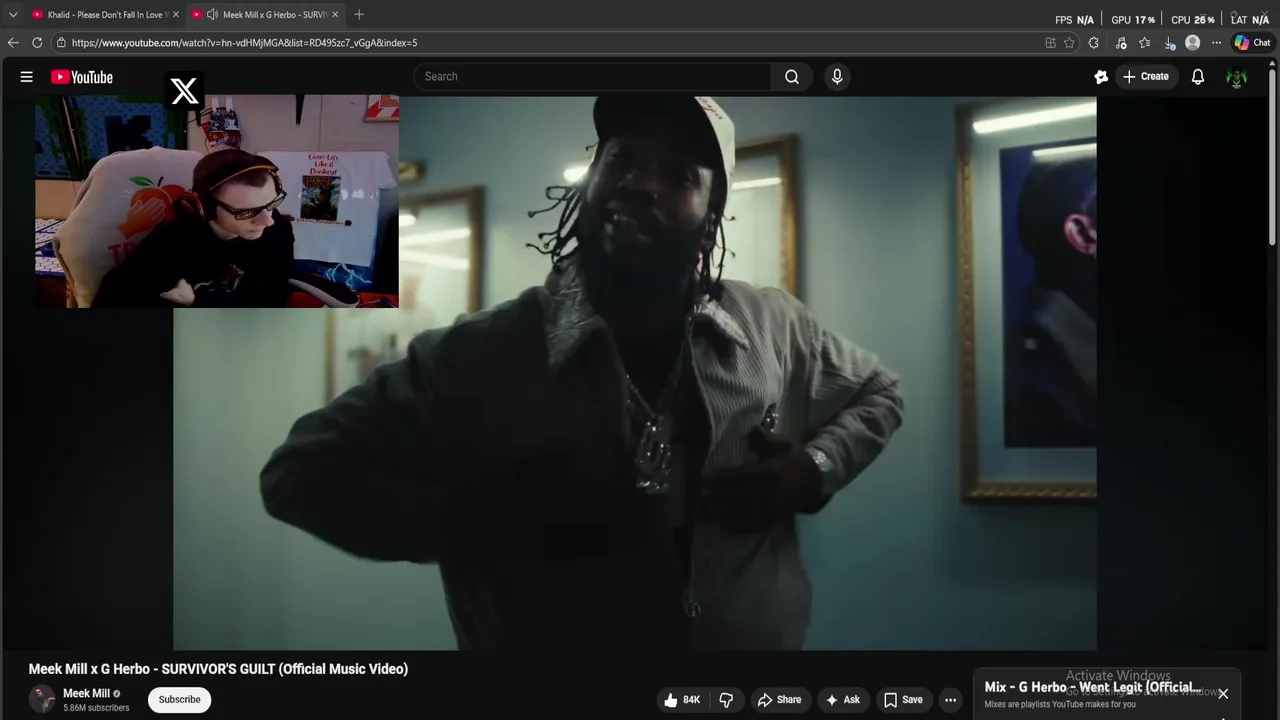
Task: Open the more actions three-dot menu below video
Action: click(951, 700)
